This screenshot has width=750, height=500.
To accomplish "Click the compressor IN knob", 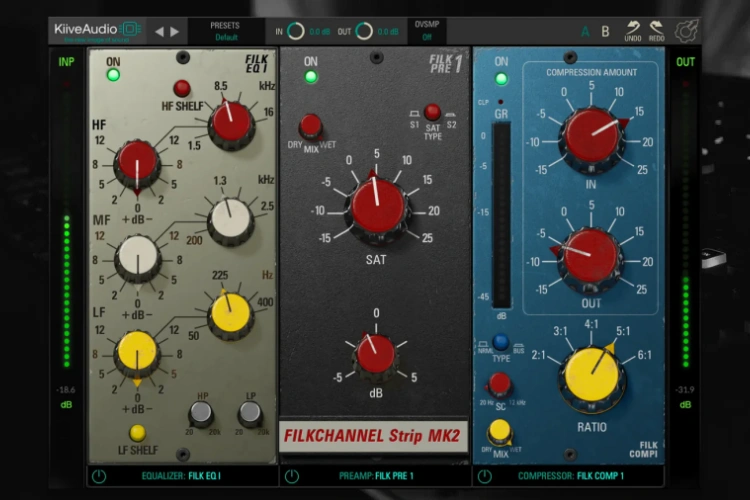I will click(x=592, y=138).
